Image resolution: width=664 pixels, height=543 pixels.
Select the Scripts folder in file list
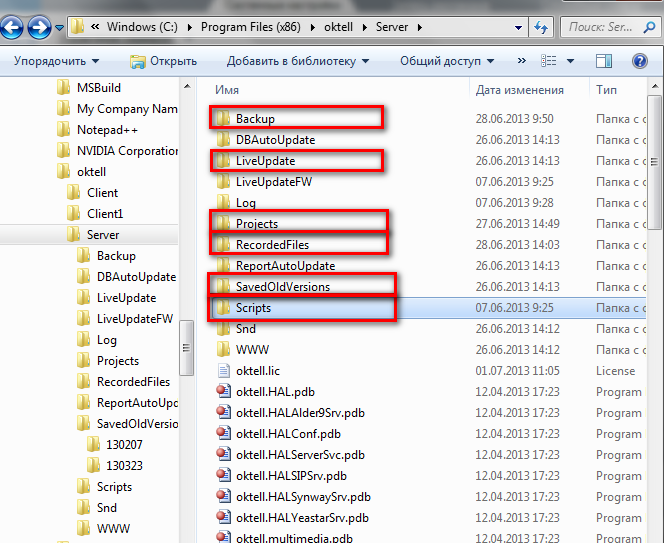253,308
